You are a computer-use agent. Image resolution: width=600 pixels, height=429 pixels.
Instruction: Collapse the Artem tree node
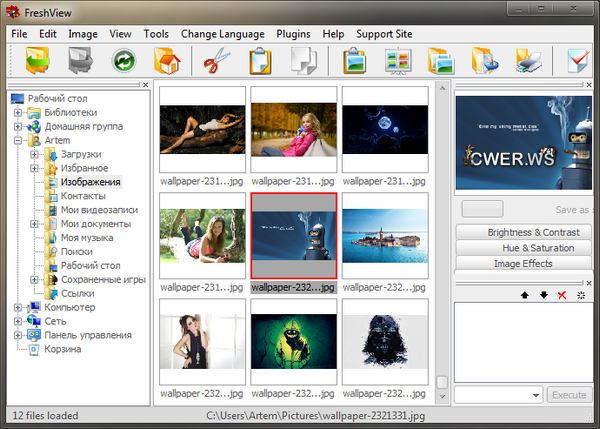click(18, 141)
